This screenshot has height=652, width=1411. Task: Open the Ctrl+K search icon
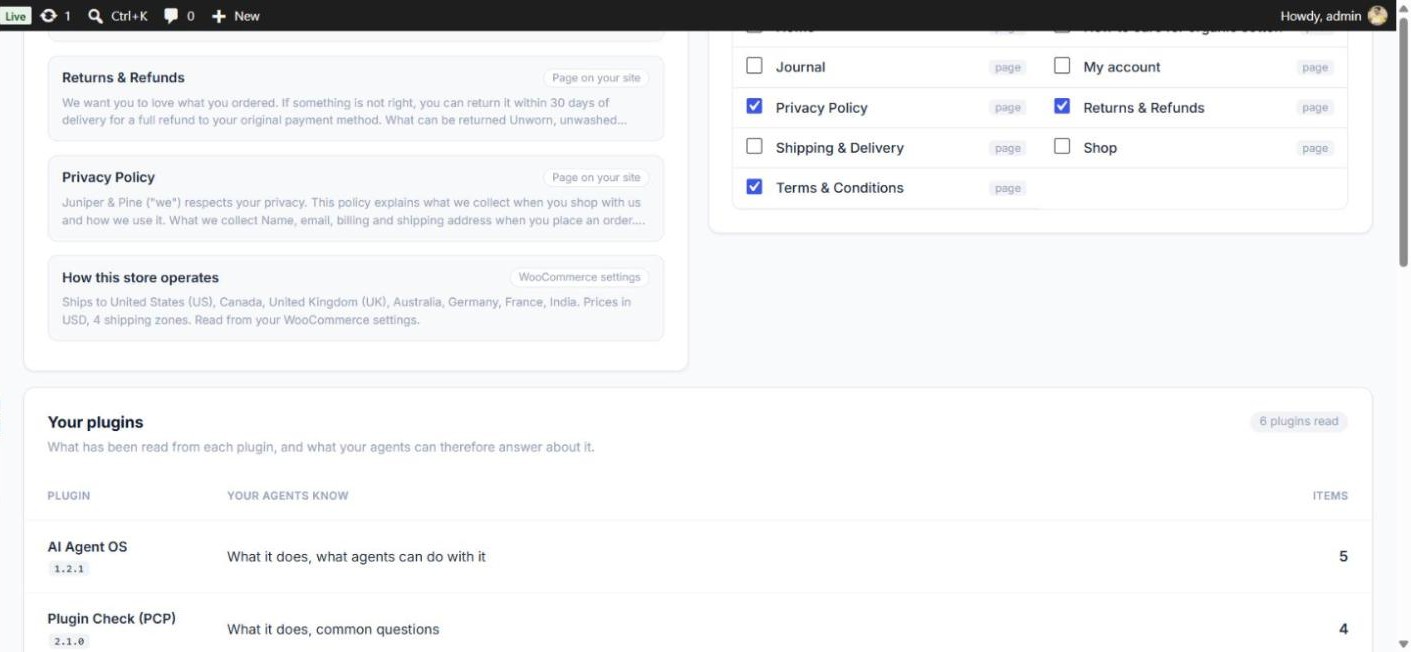point(95,15)
